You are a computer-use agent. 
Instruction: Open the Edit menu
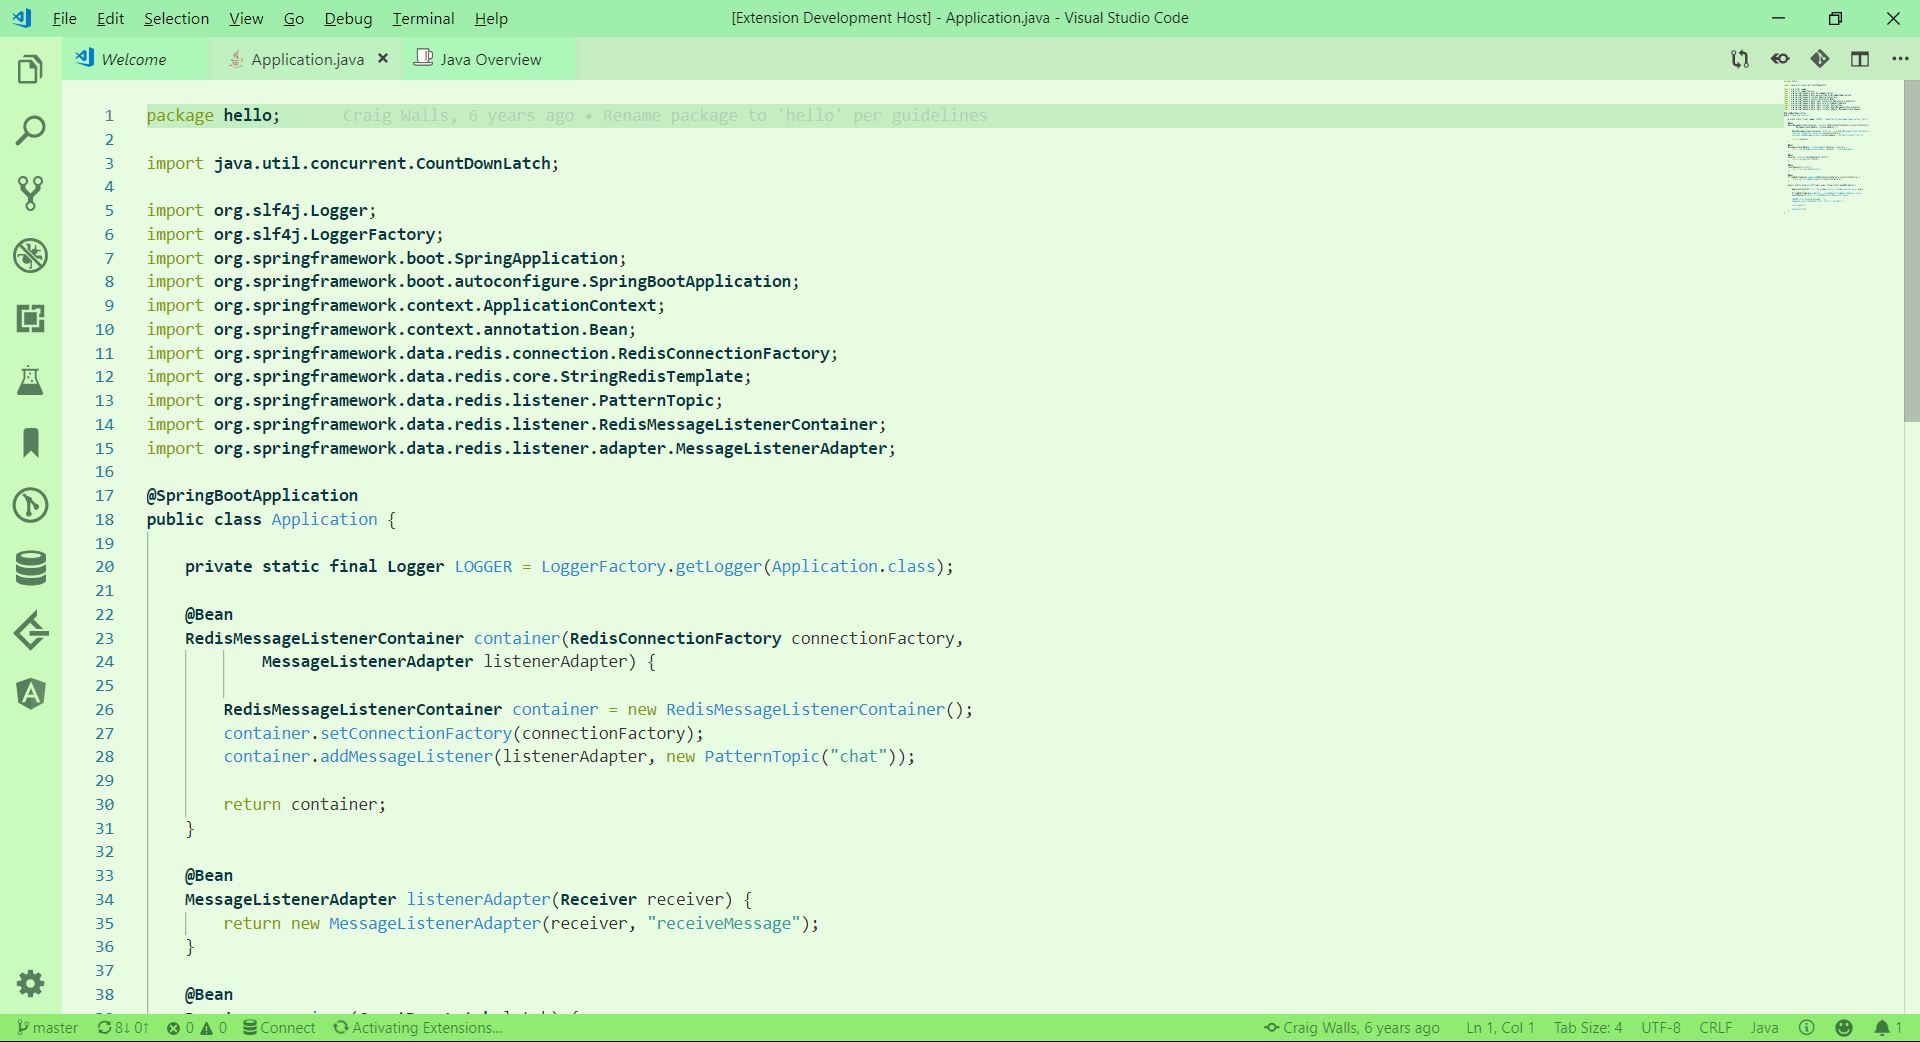(x=110, y=18)
